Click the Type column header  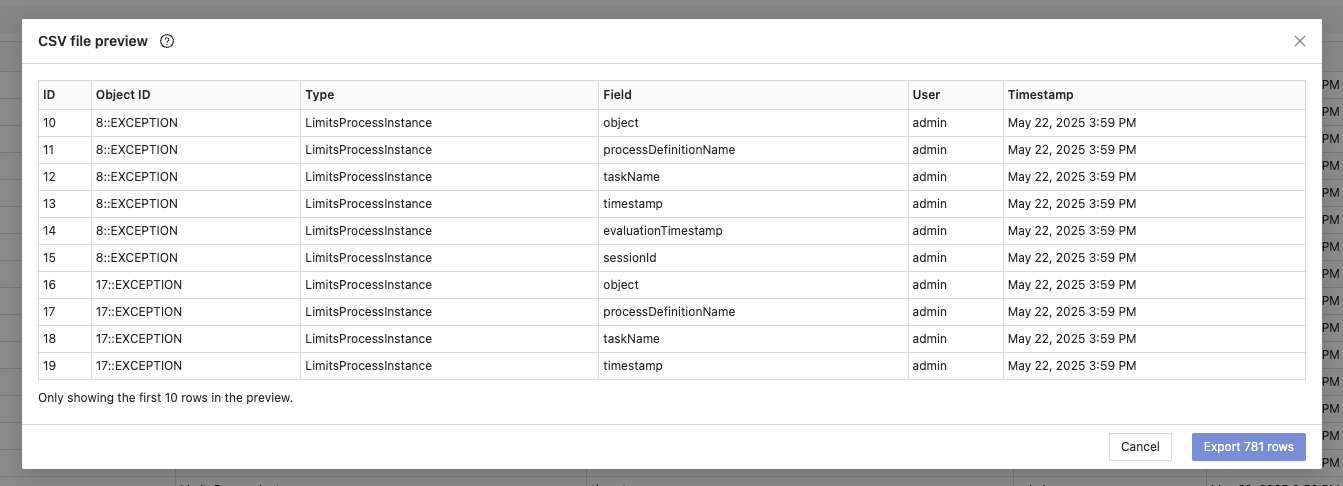tap(320, 95)
